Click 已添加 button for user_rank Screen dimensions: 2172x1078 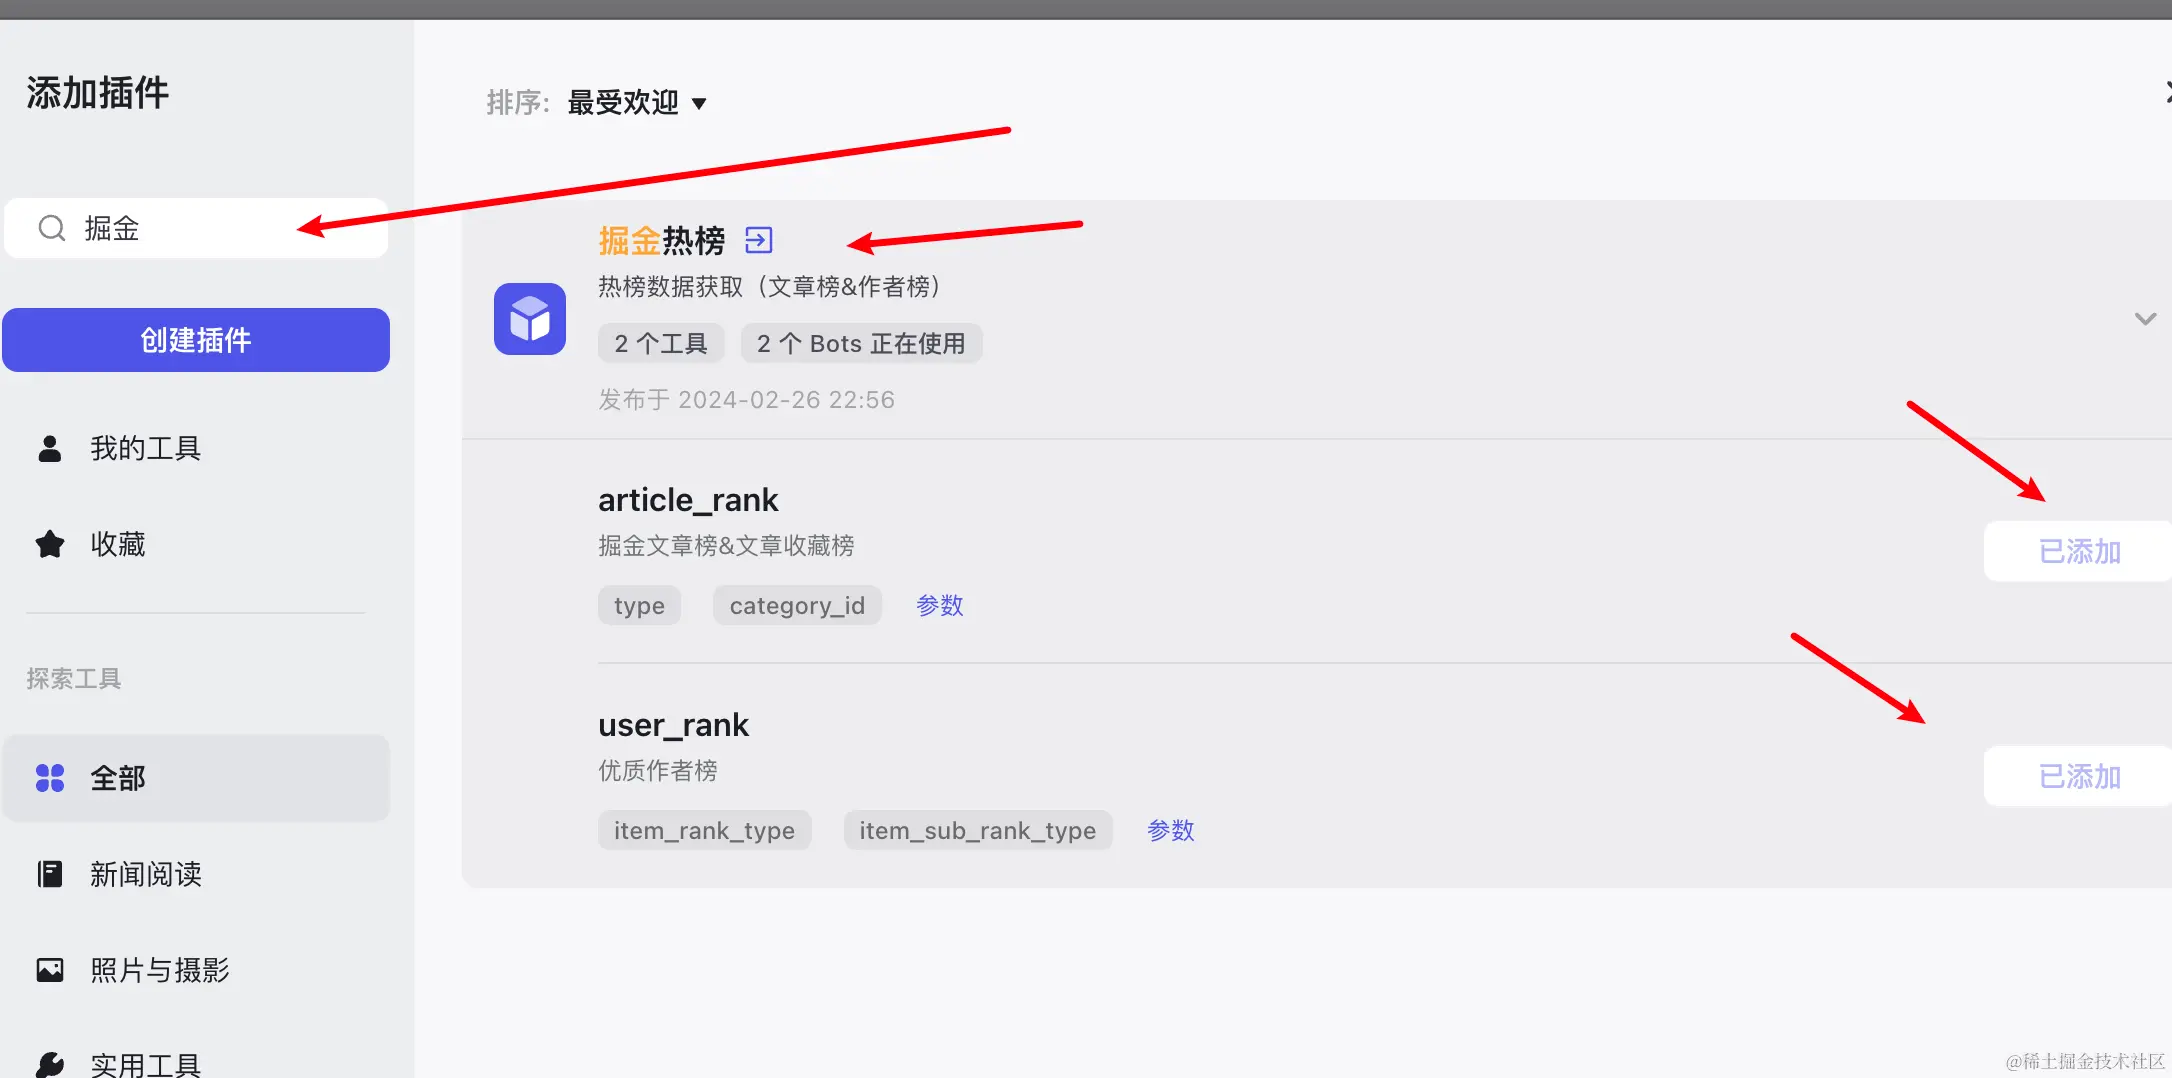2079,776
